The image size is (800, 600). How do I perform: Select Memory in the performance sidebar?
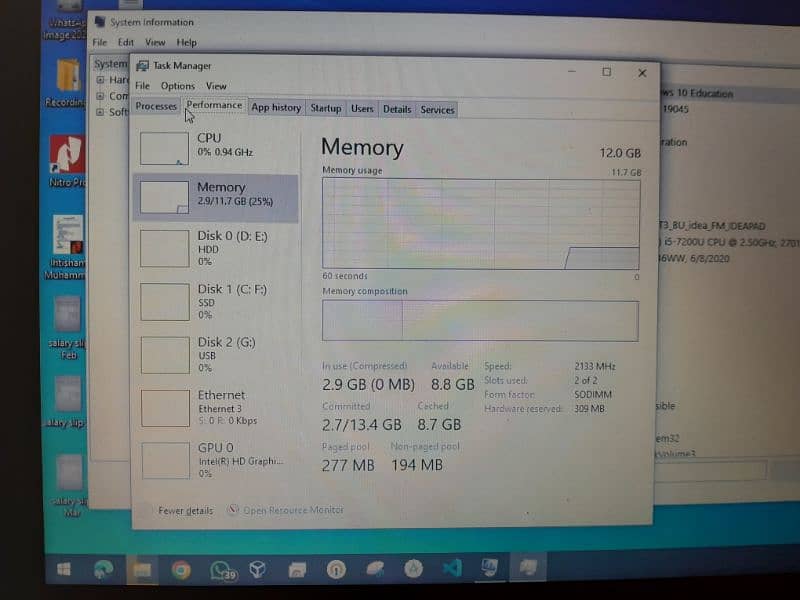coord(215,197)
